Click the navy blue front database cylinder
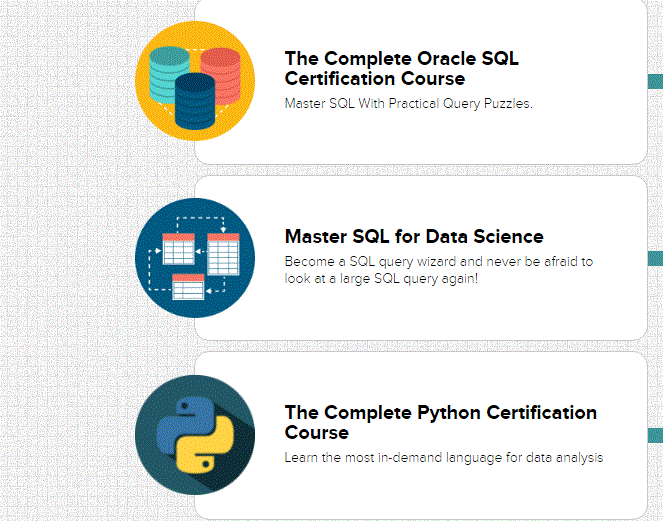The image size is (663, 521). (195, 101)
